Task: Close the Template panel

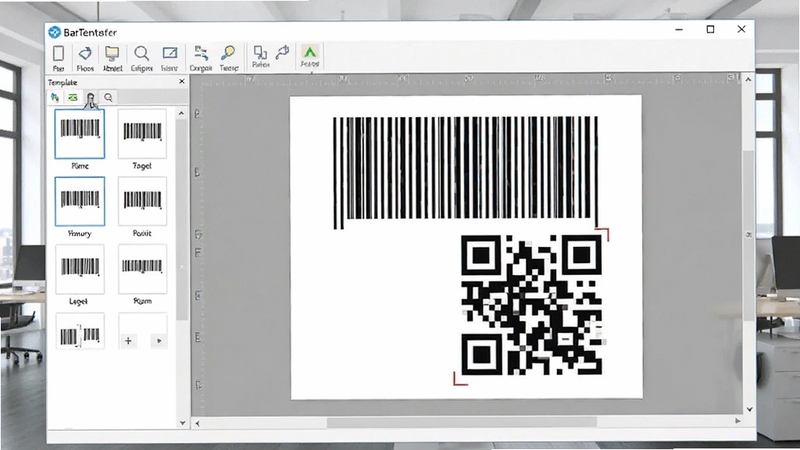Action: 182,81
